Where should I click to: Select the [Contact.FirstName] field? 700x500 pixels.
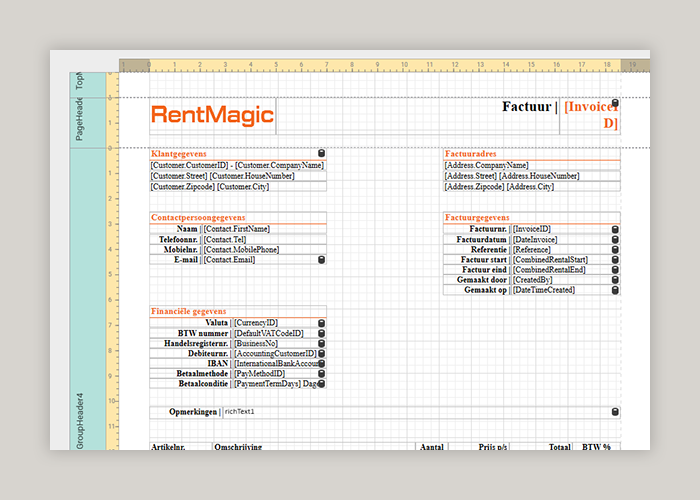click(264, 229)
